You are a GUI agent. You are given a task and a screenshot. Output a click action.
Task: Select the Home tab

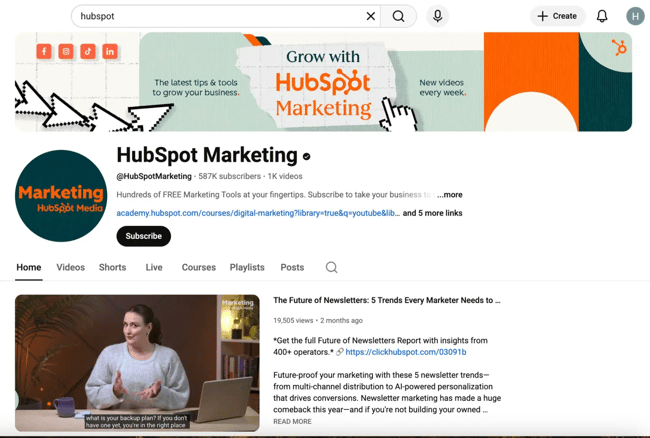tap(29, 267)
